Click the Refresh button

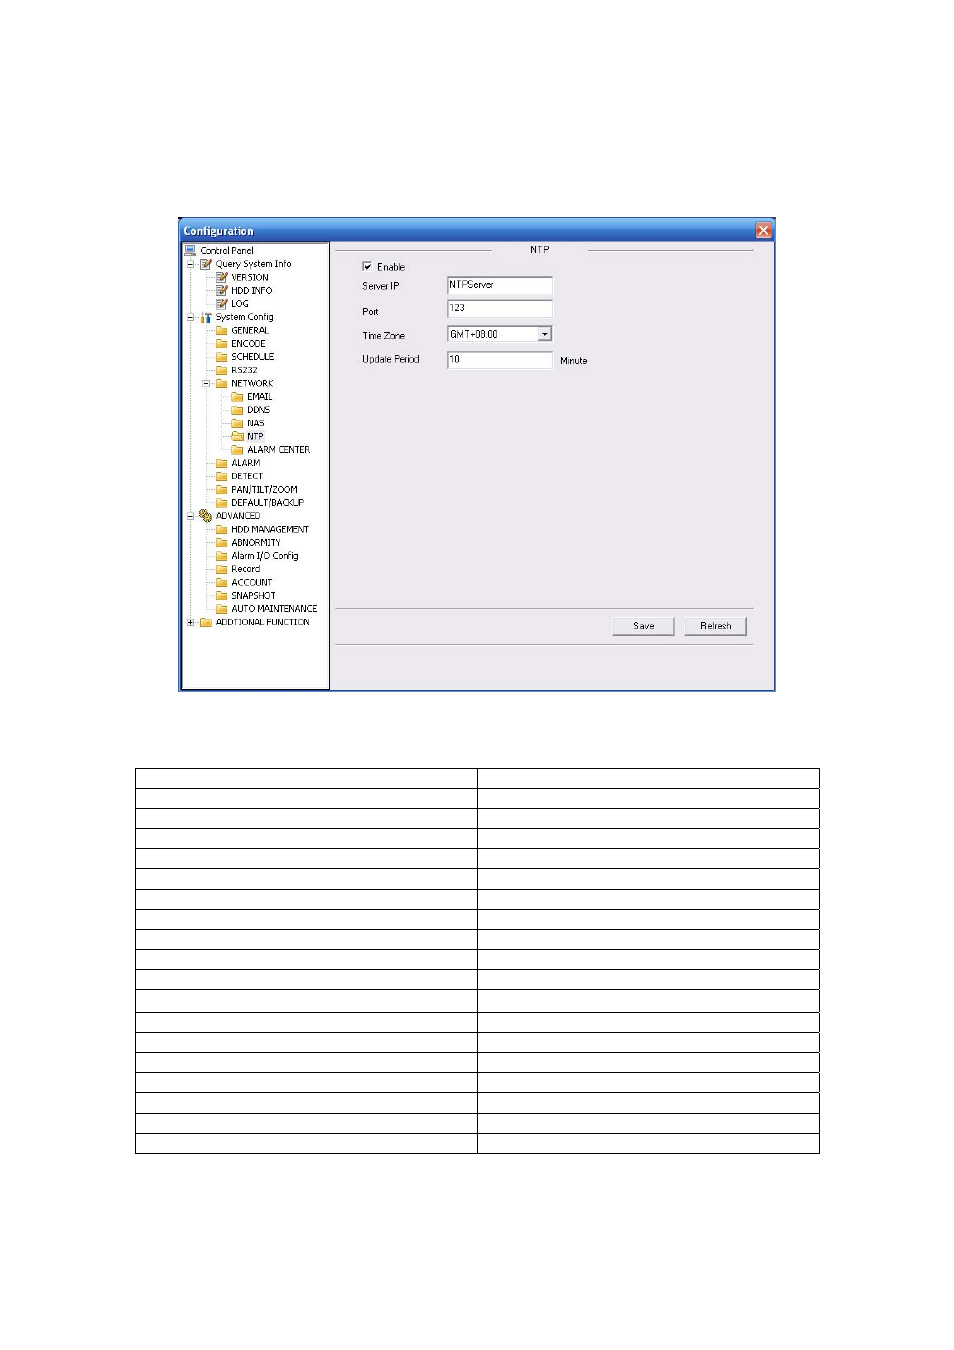click(x=716, y=626)
